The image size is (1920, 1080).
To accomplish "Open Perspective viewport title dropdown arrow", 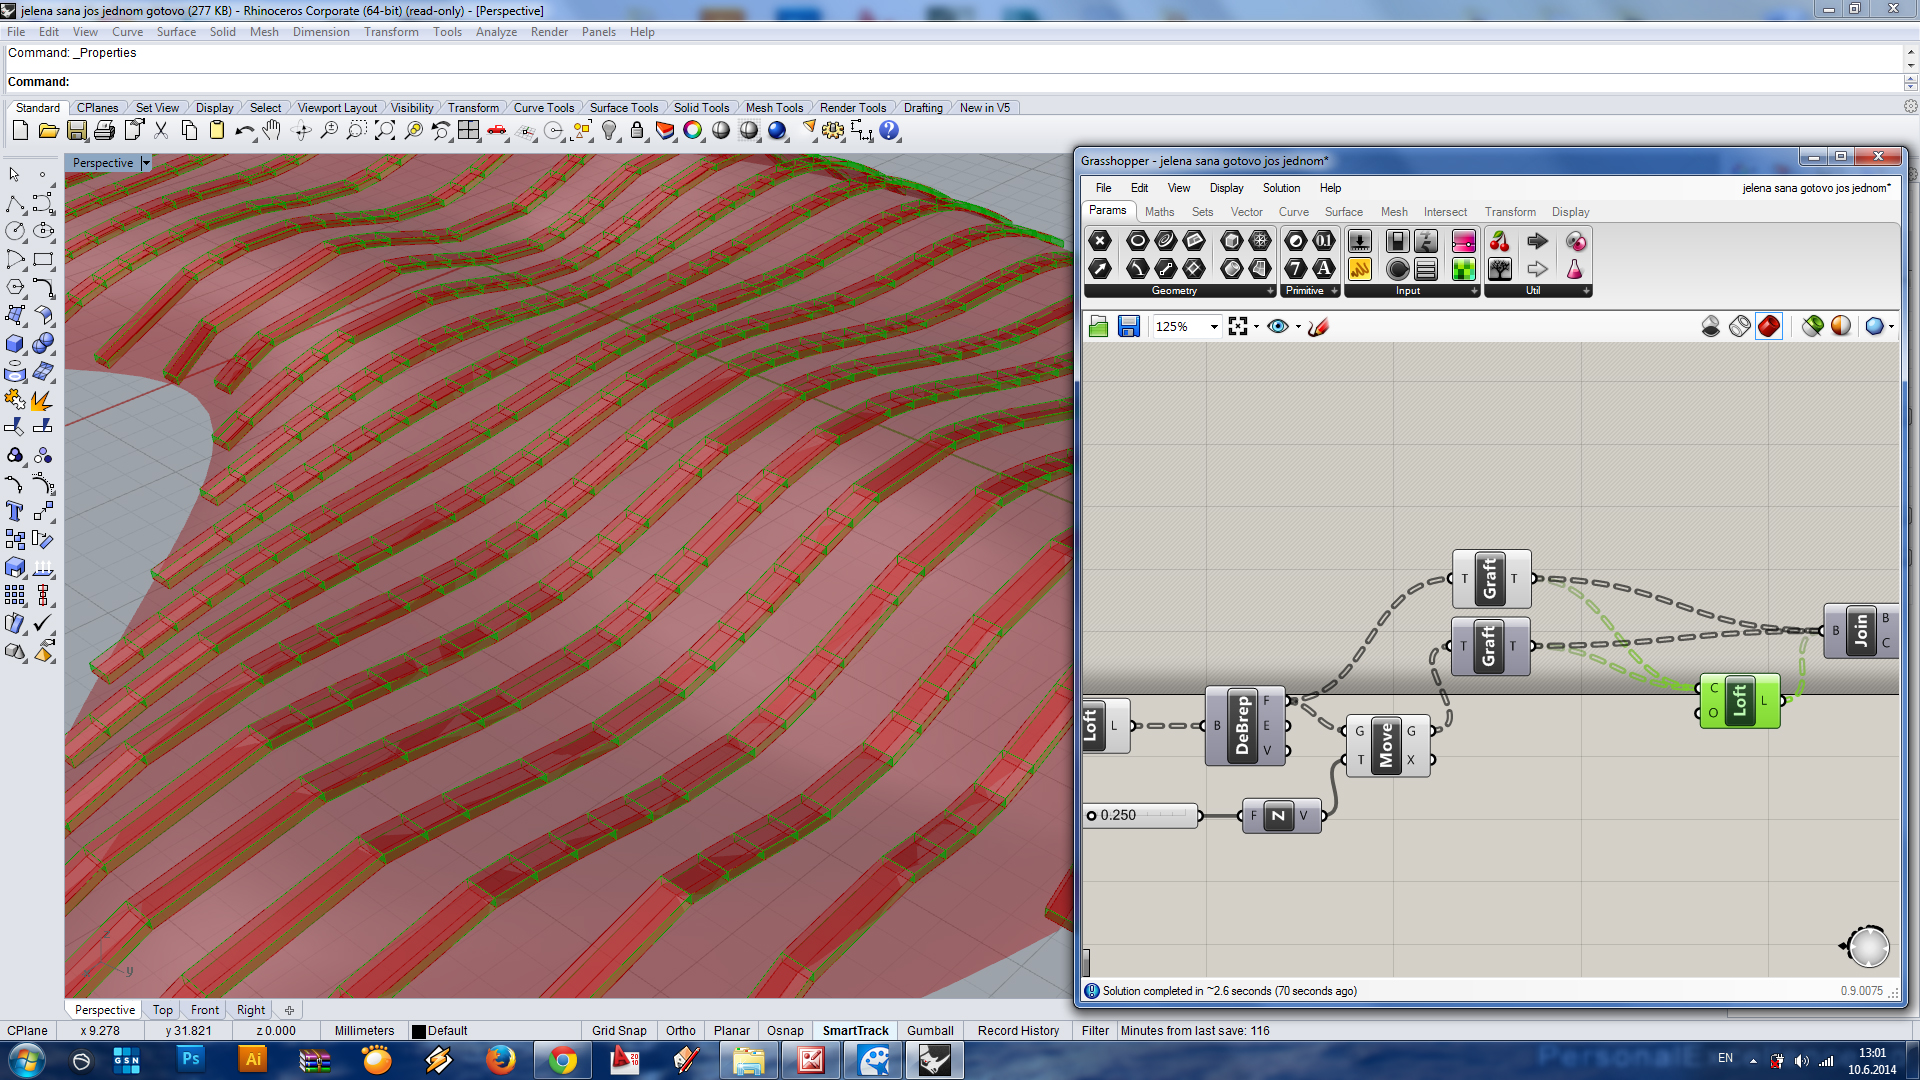I will (146, 163).
